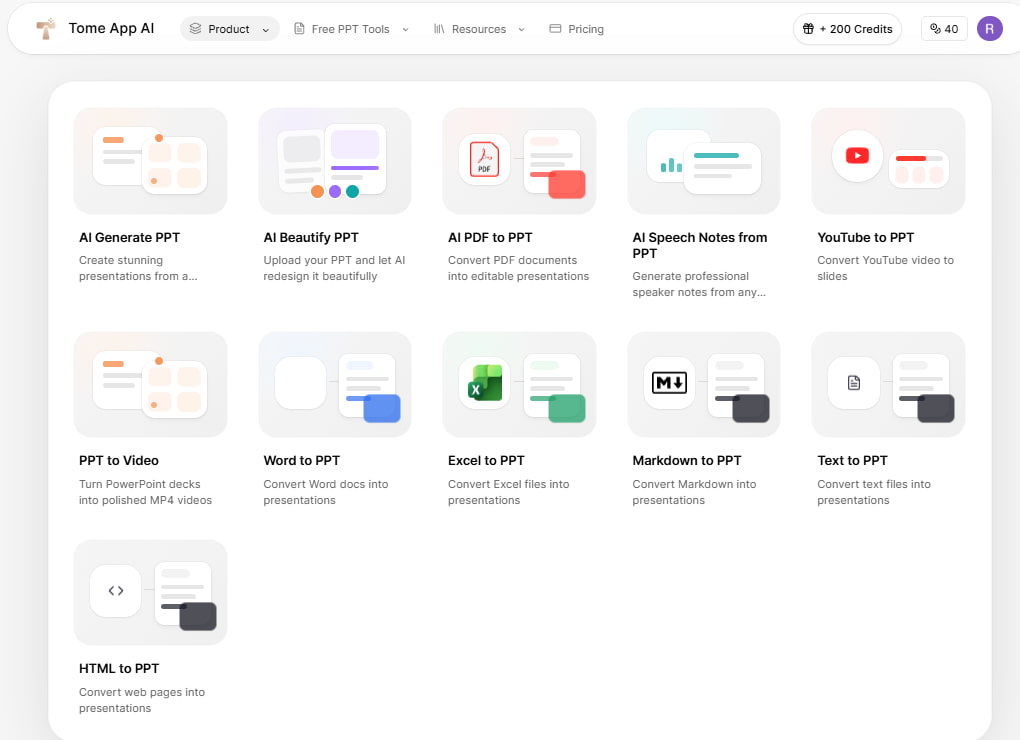This screenshot has height=740, width=1020.
Task: Open the Markdown to PPT title
Action: tap(687, 460)
